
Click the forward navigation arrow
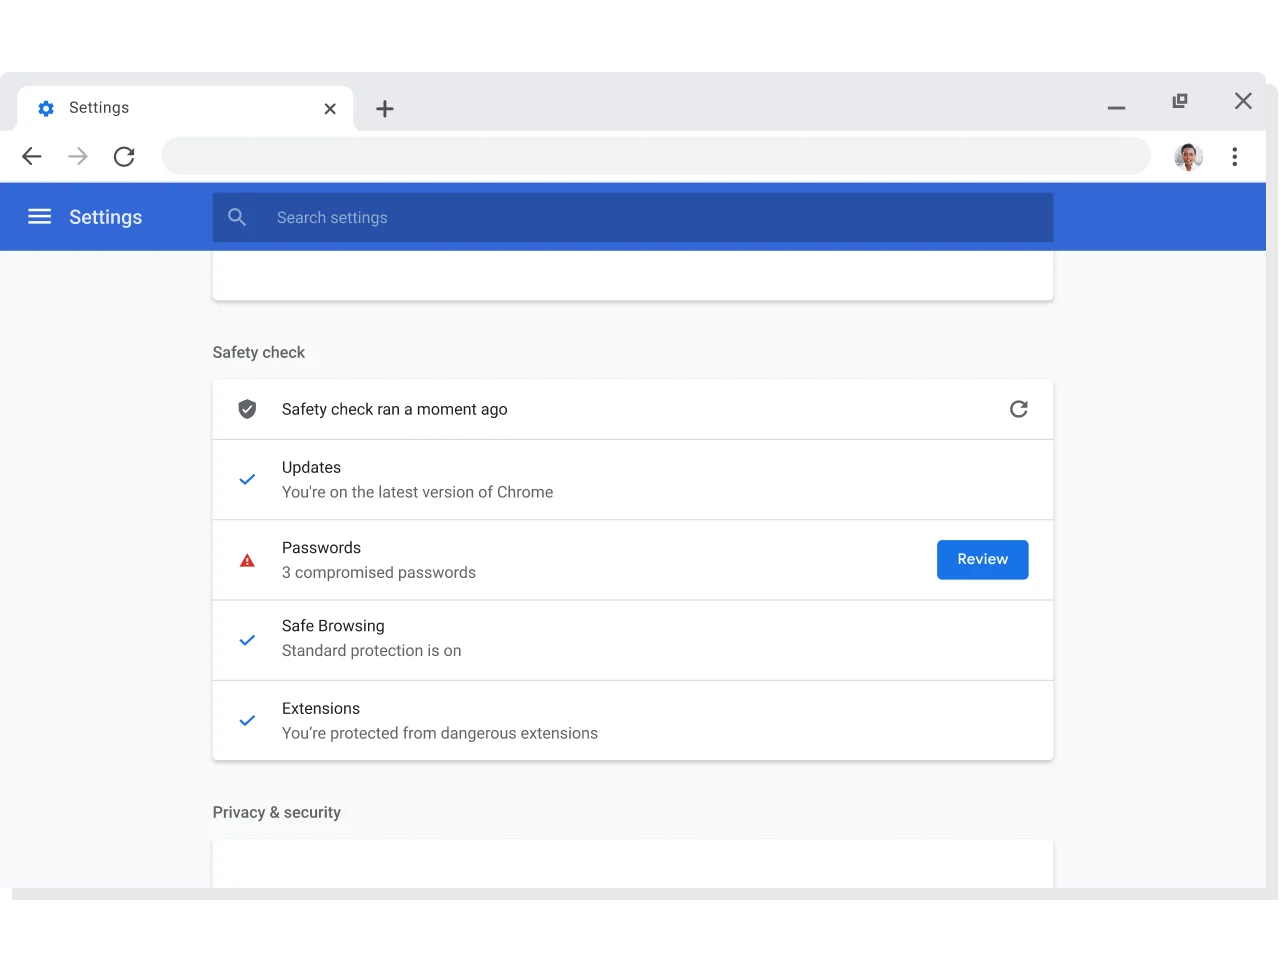78,156
